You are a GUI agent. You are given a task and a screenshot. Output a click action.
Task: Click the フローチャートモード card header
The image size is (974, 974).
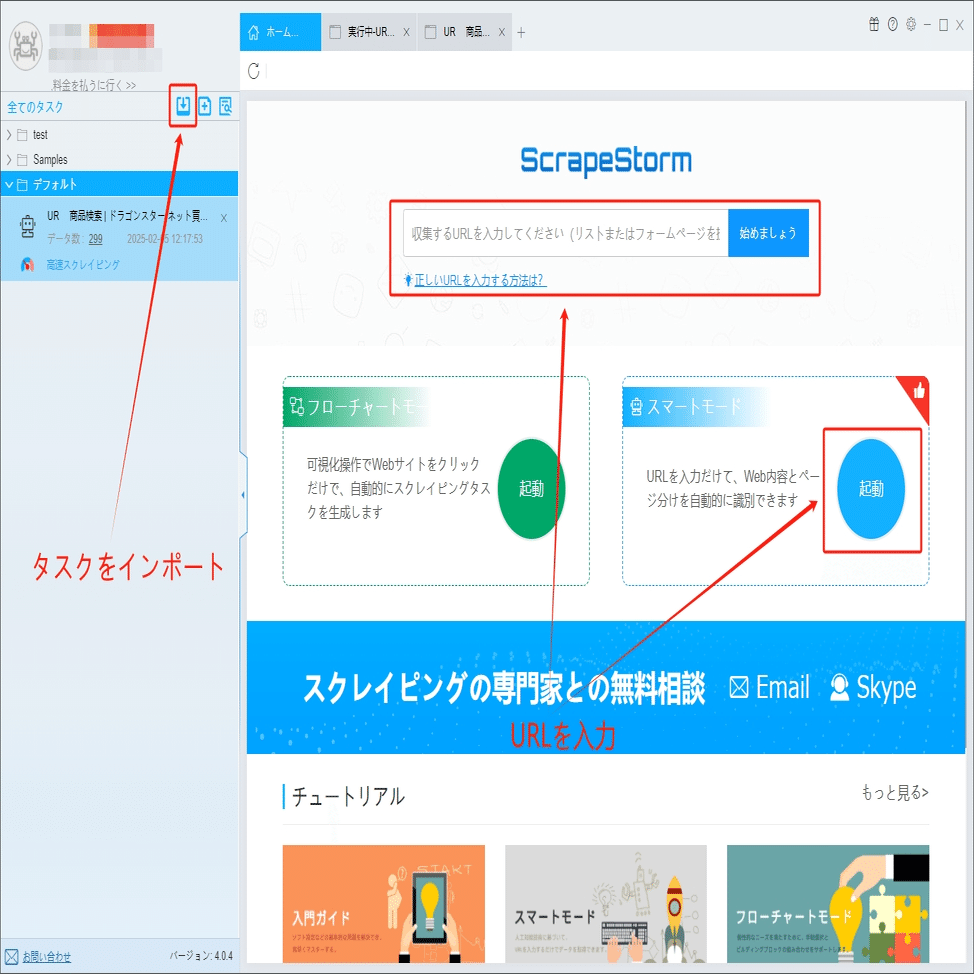356,407
